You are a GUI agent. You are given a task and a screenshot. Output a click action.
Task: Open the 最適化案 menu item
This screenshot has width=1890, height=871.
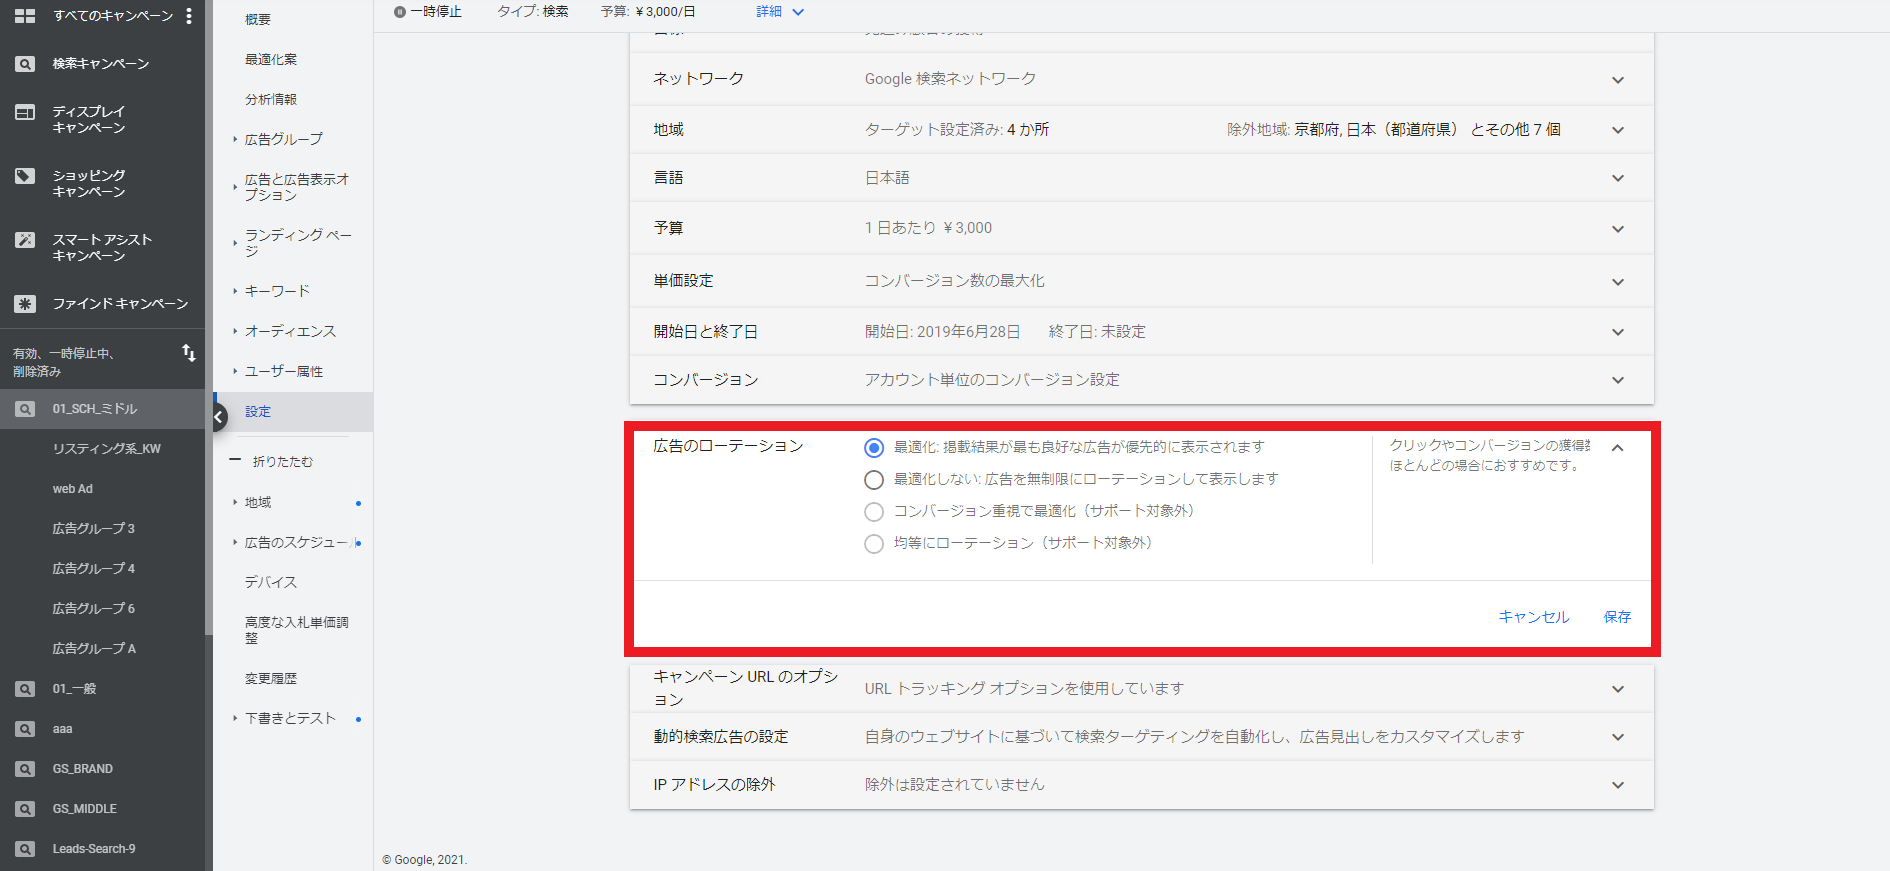click(x=271, y=60)
